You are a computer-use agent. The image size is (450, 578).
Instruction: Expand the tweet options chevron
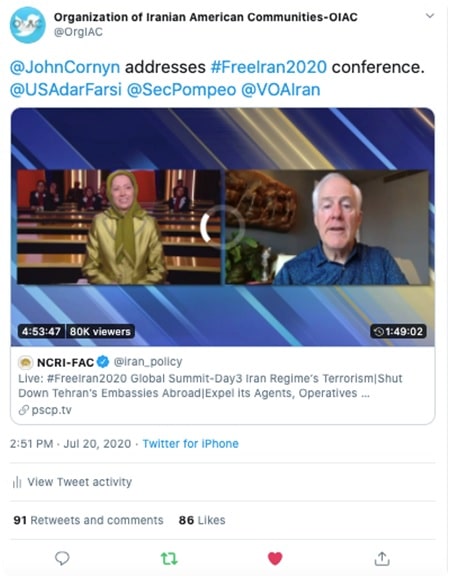click(430, 15)
